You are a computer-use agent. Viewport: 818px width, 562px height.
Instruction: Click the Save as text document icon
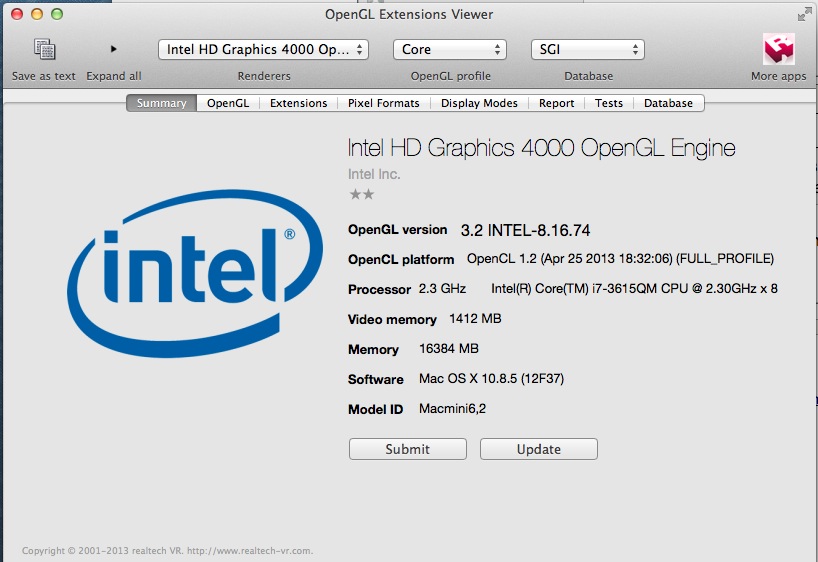coord(44,50)
